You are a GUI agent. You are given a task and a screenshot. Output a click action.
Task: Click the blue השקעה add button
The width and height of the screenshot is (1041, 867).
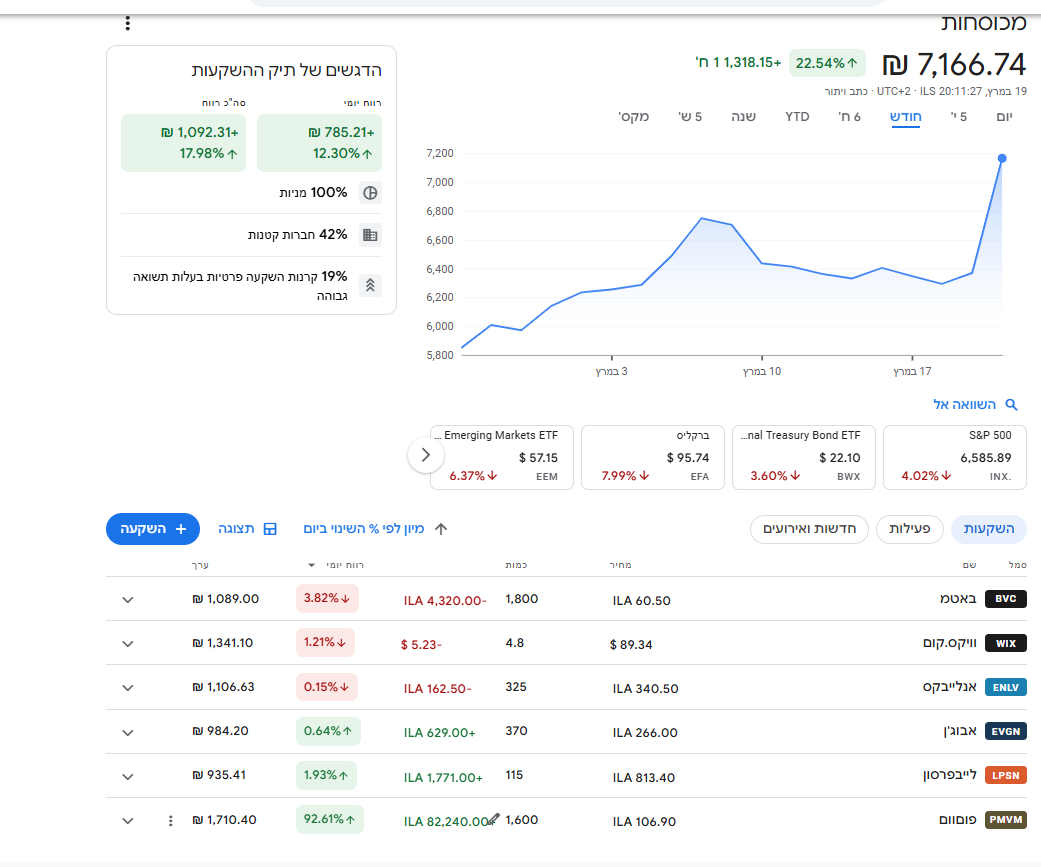pos(153,529)
